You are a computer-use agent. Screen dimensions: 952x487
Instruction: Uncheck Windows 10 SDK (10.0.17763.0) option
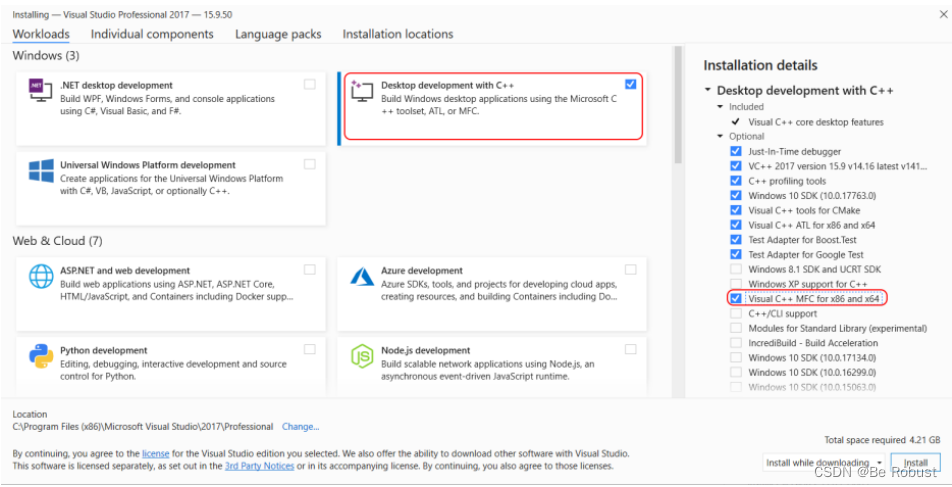736,196
